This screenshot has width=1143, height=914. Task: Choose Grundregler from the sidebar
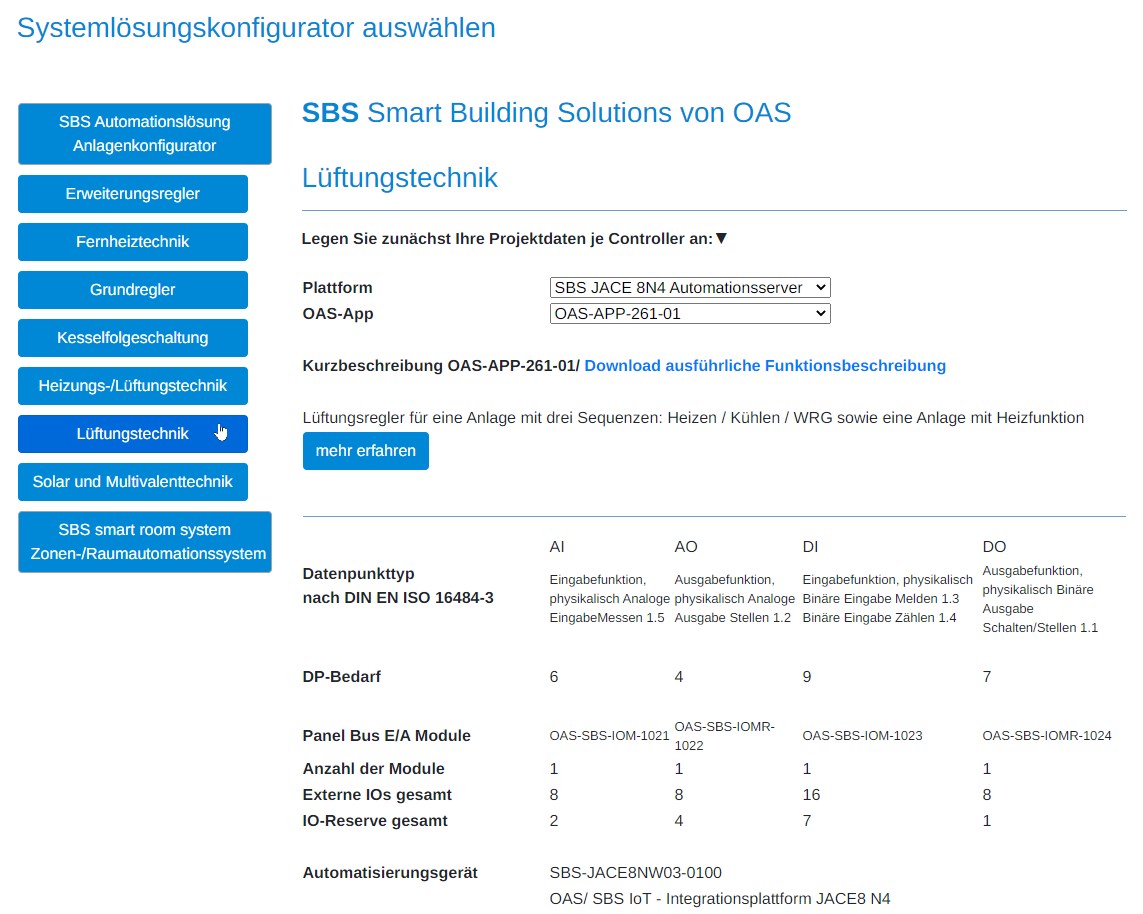point(133,290)
